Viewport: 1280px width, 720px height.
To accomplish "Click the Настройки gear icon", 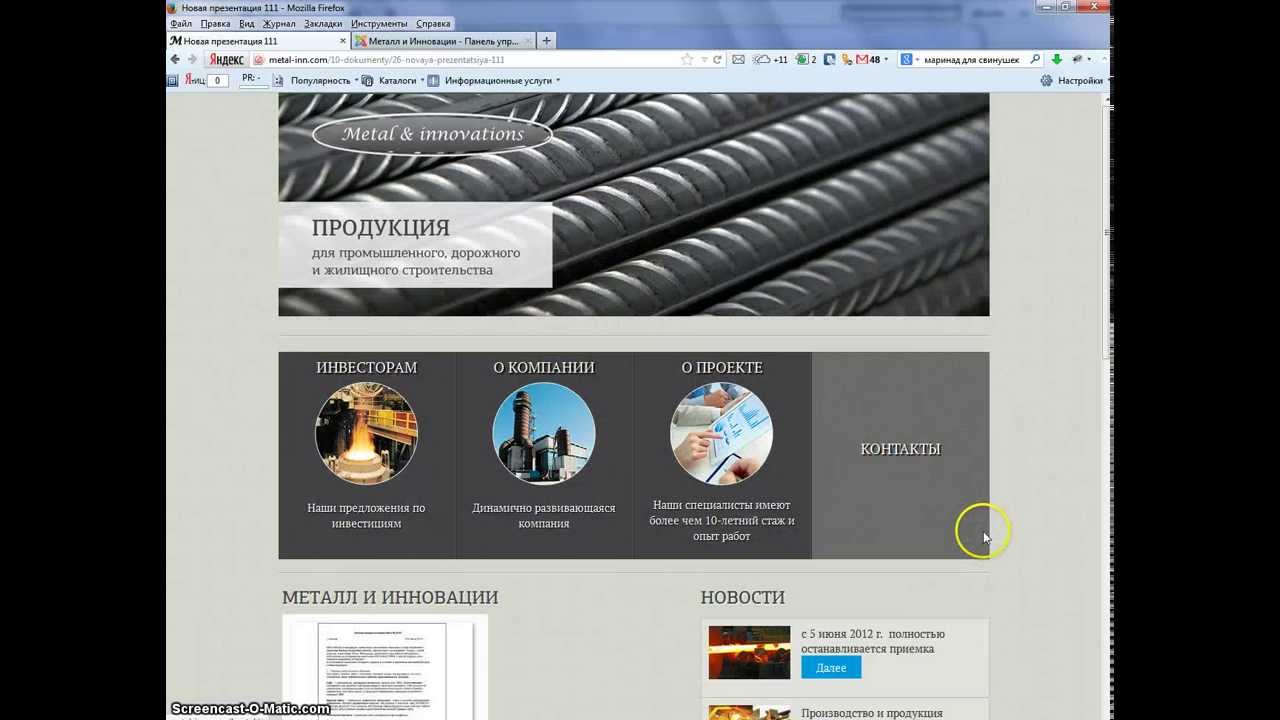I will click(1047, 80).
